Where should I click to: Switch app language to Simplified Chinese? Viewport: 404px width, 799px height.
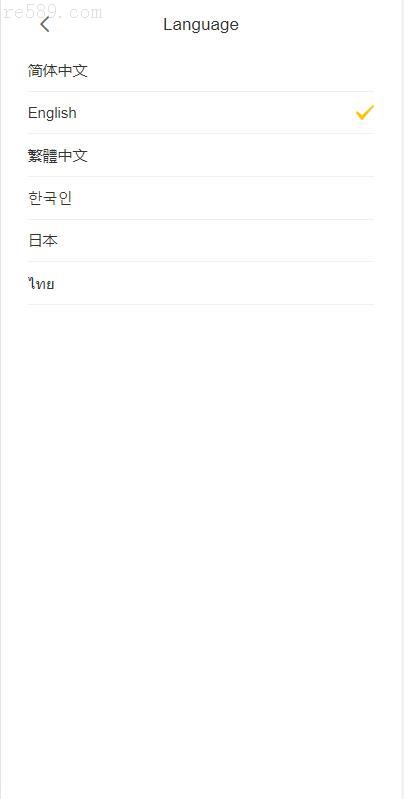(201, 71)
